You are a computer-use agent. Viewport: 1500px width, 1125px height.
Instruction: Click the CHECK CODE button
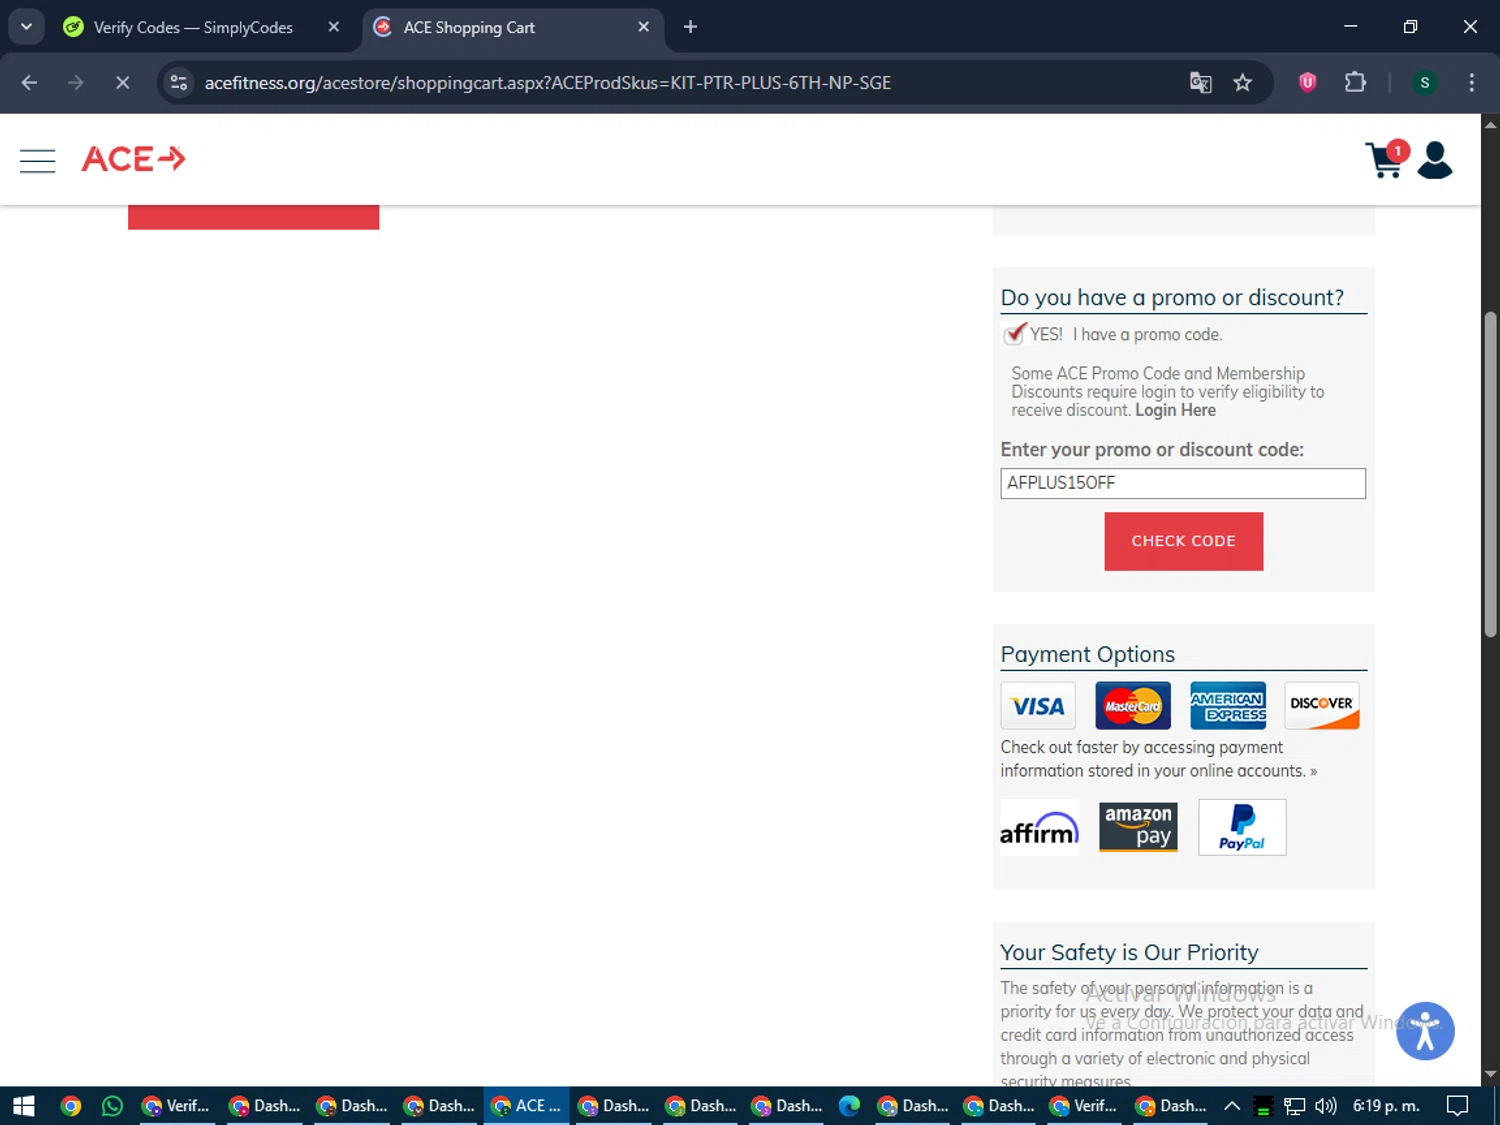coord(1184,541)
